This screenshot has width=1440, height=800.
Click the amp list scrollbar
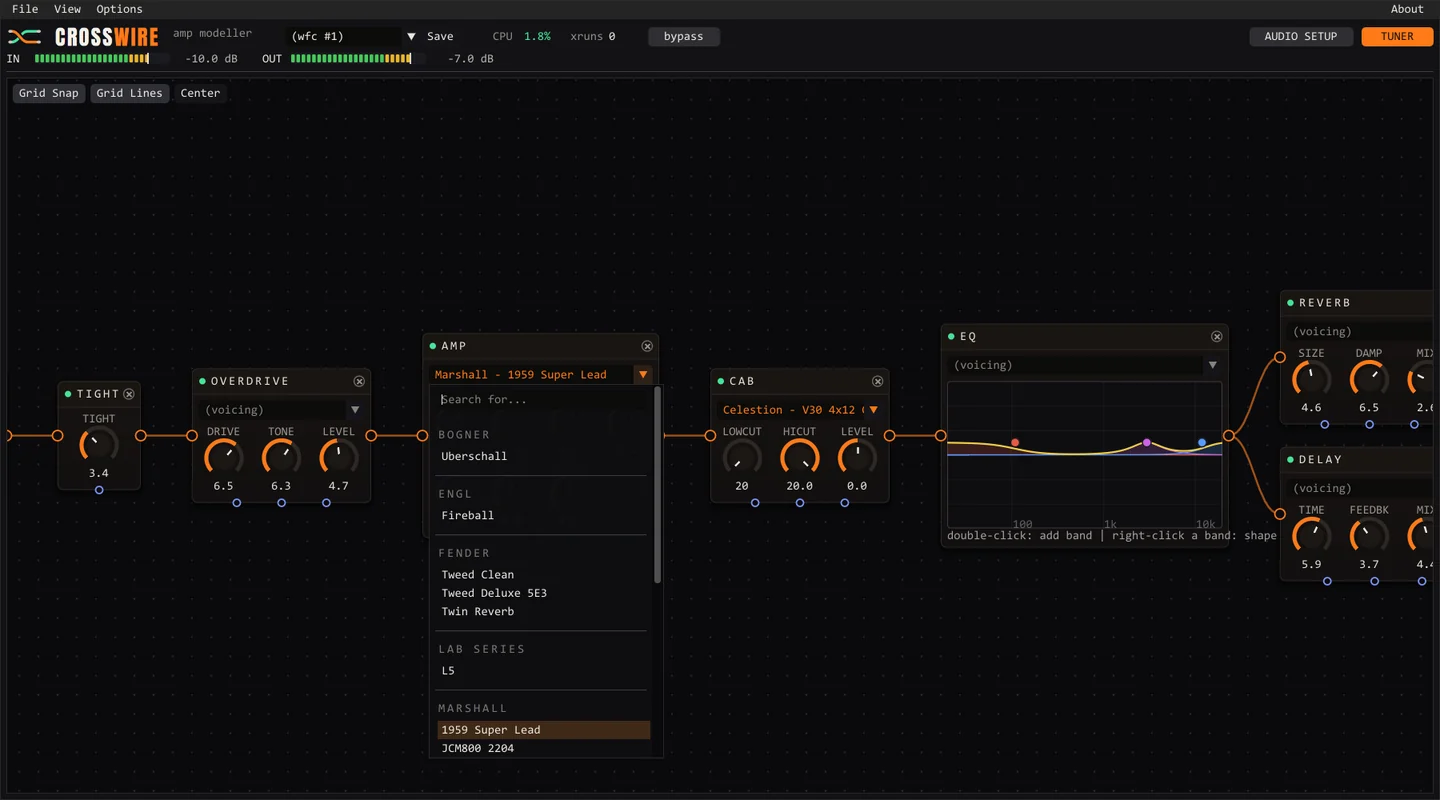[x=657, y=486]
